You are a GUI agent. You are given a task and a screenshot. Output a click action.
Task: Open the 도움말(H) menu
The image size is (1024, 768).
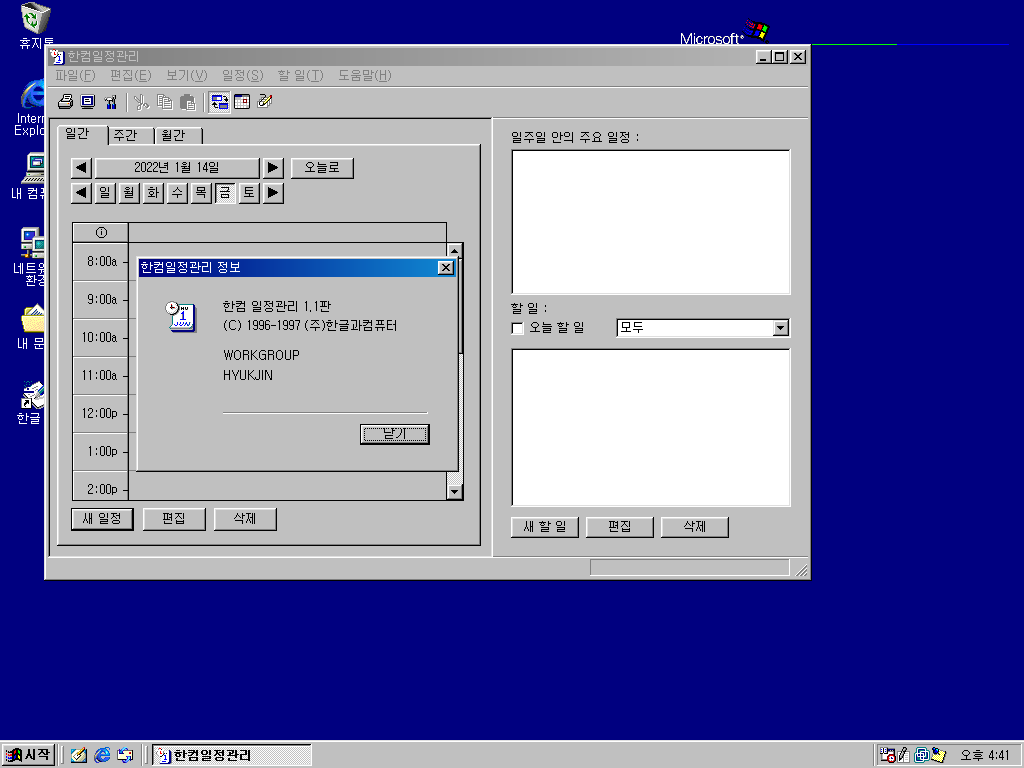click(364, 76)
